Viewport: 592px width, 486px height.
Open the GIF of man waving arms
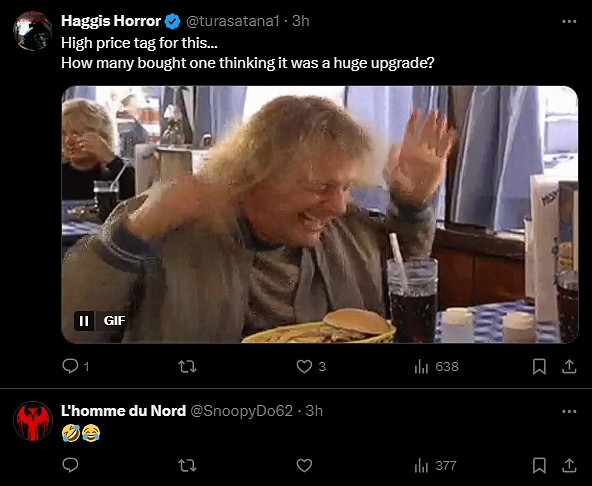click(x=320, y=214)
